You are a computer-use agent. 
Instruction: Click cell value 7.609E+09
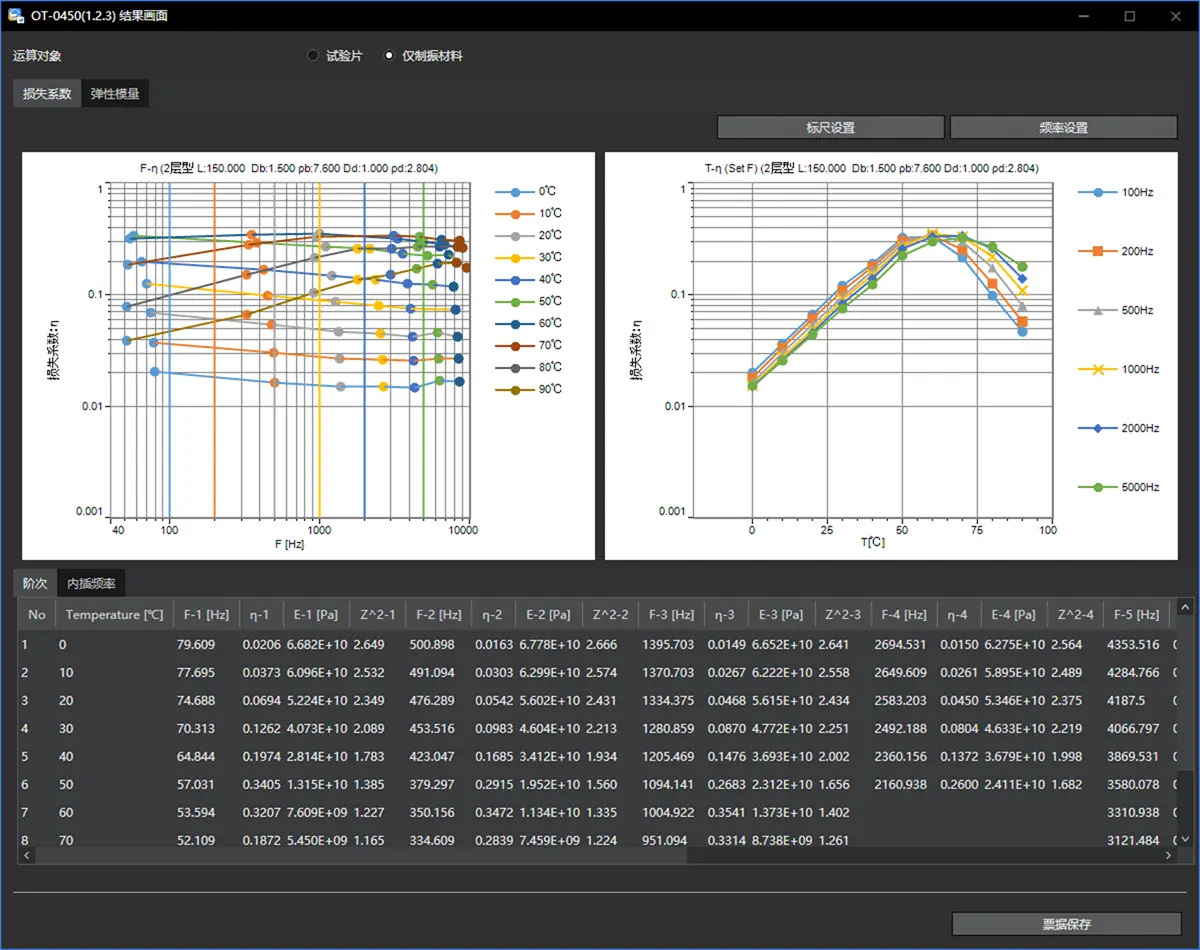(318, 813)
